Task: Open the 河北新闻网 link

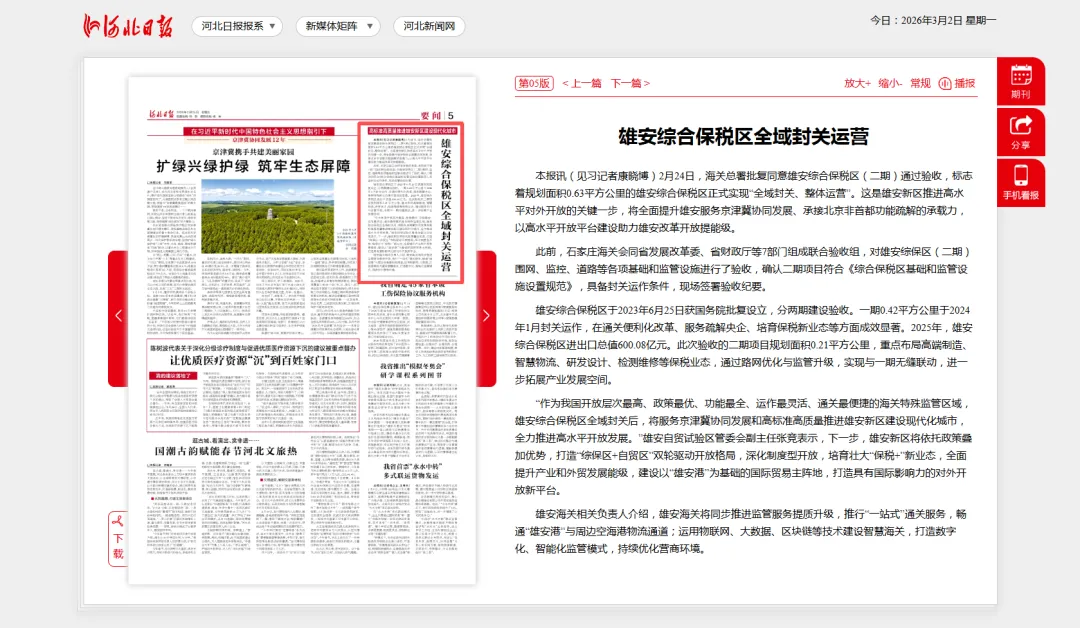Action: tap(429, 26)
